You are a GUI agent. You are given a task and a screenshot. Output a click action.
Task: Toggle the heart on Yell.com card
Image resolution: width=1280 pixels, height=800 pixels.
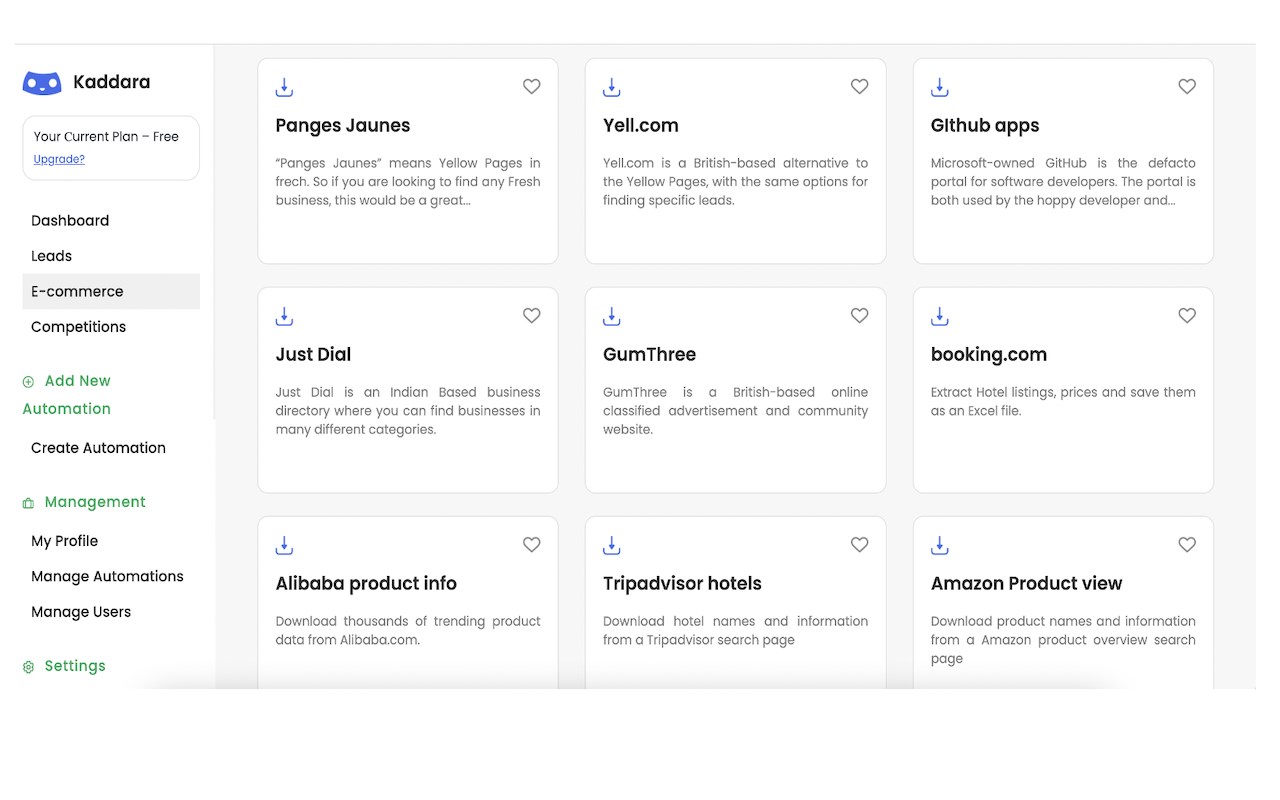pyautogui.click(x=859, y=87)
